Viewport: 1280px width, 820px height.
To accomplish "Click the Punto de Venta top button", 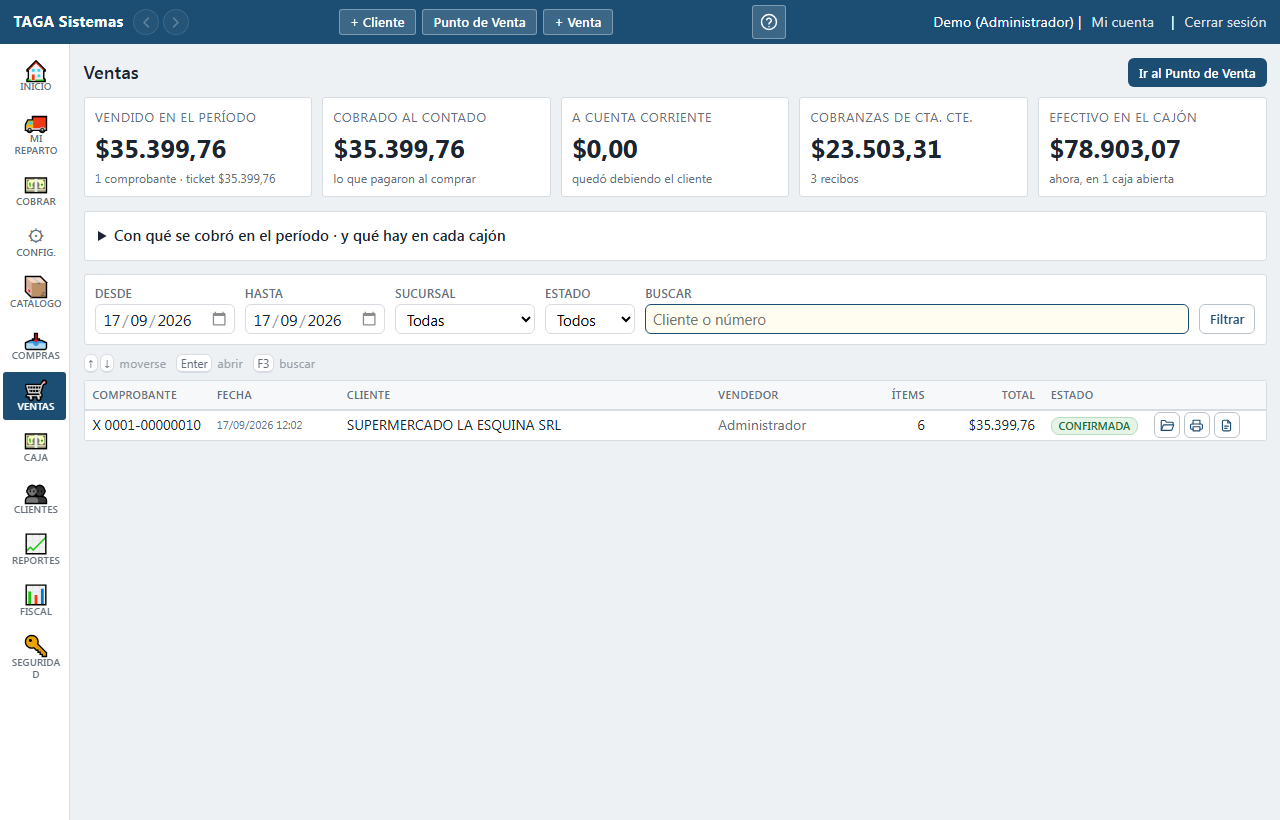I will tap(479, 22).
